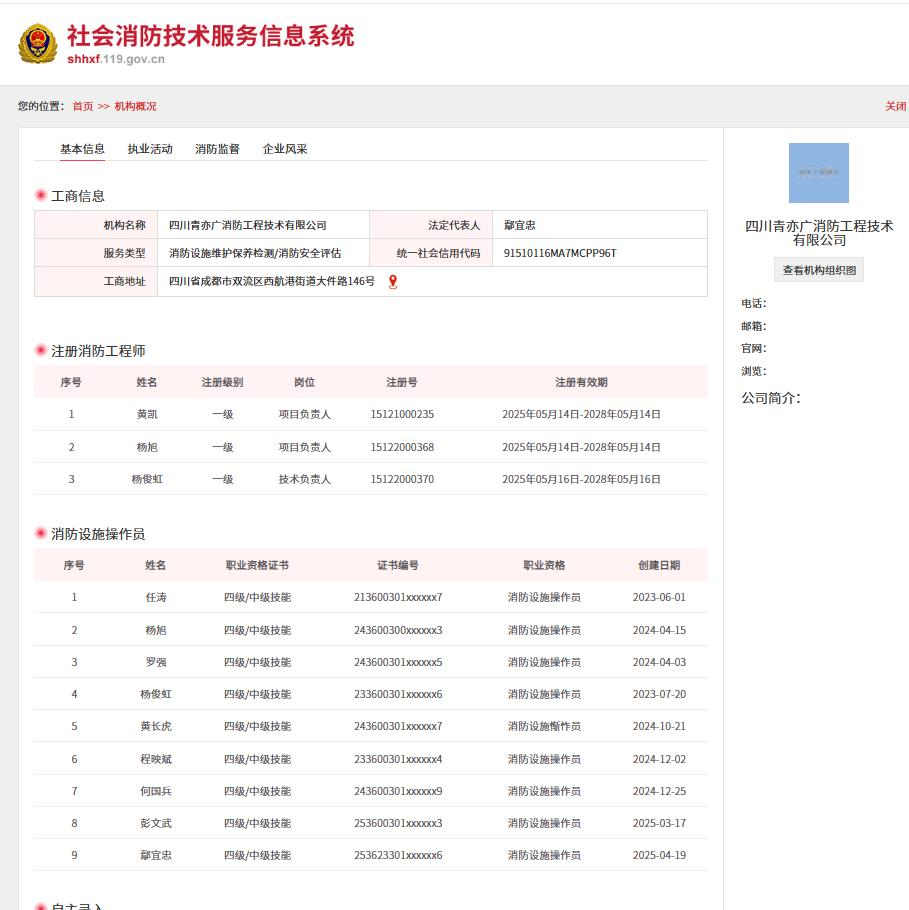Click the red bullet beside 自主录入
The width and height of the screenshot is (909, 910).
[39, 905]
